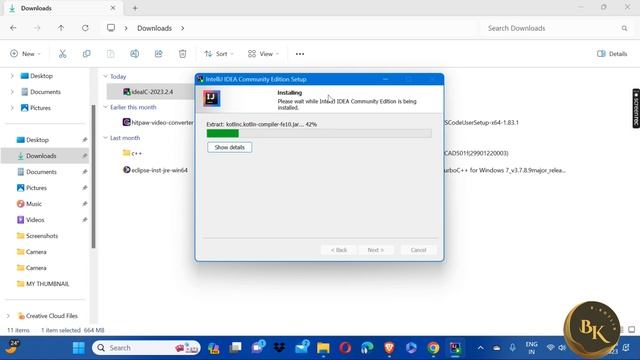Image resolution: width=640 pixels, height=360 pixels.
Task: Open the View dropdown
Action: [x=263, y=54]
